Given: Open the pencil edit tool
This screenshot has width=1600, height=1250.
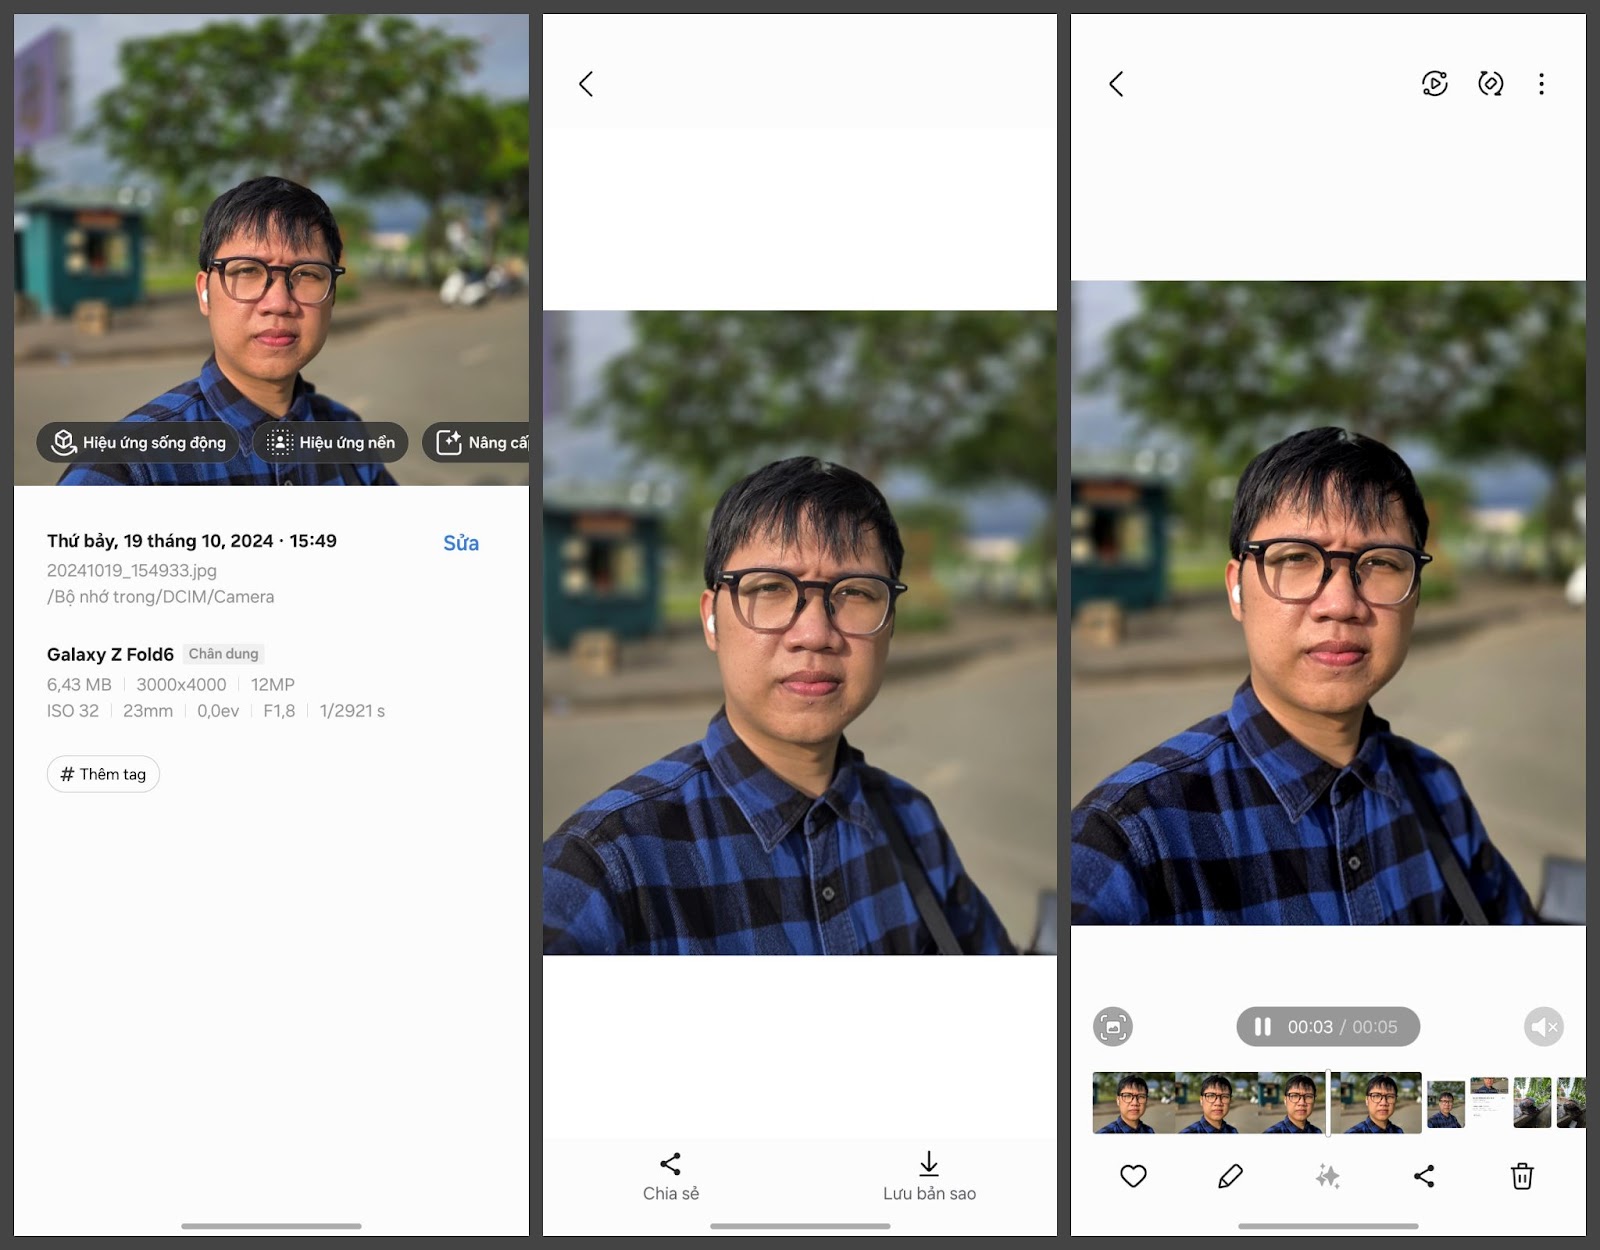Looking at the screenshot, I should (1230, 1176).
